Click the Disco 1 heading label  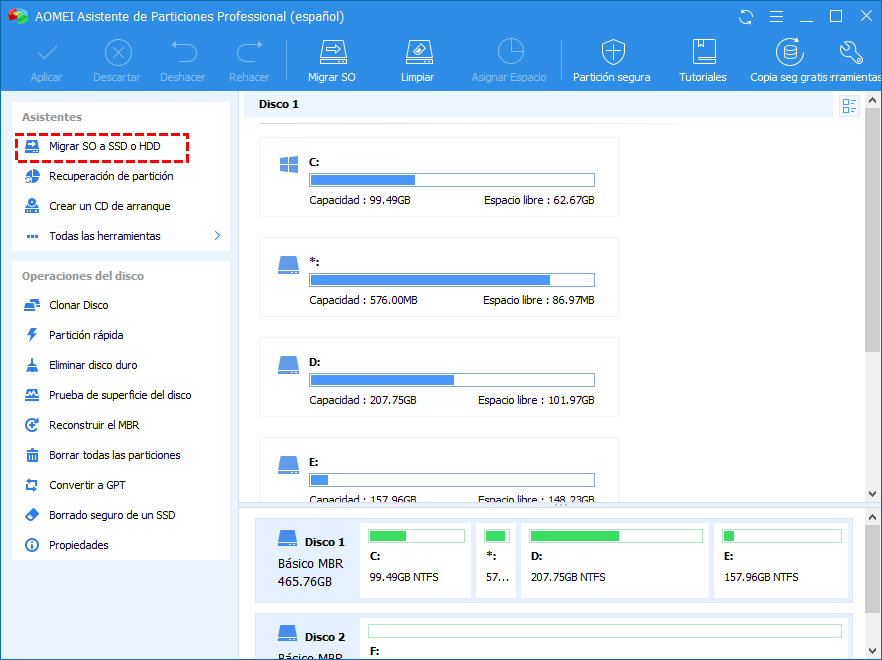(278, 104)
